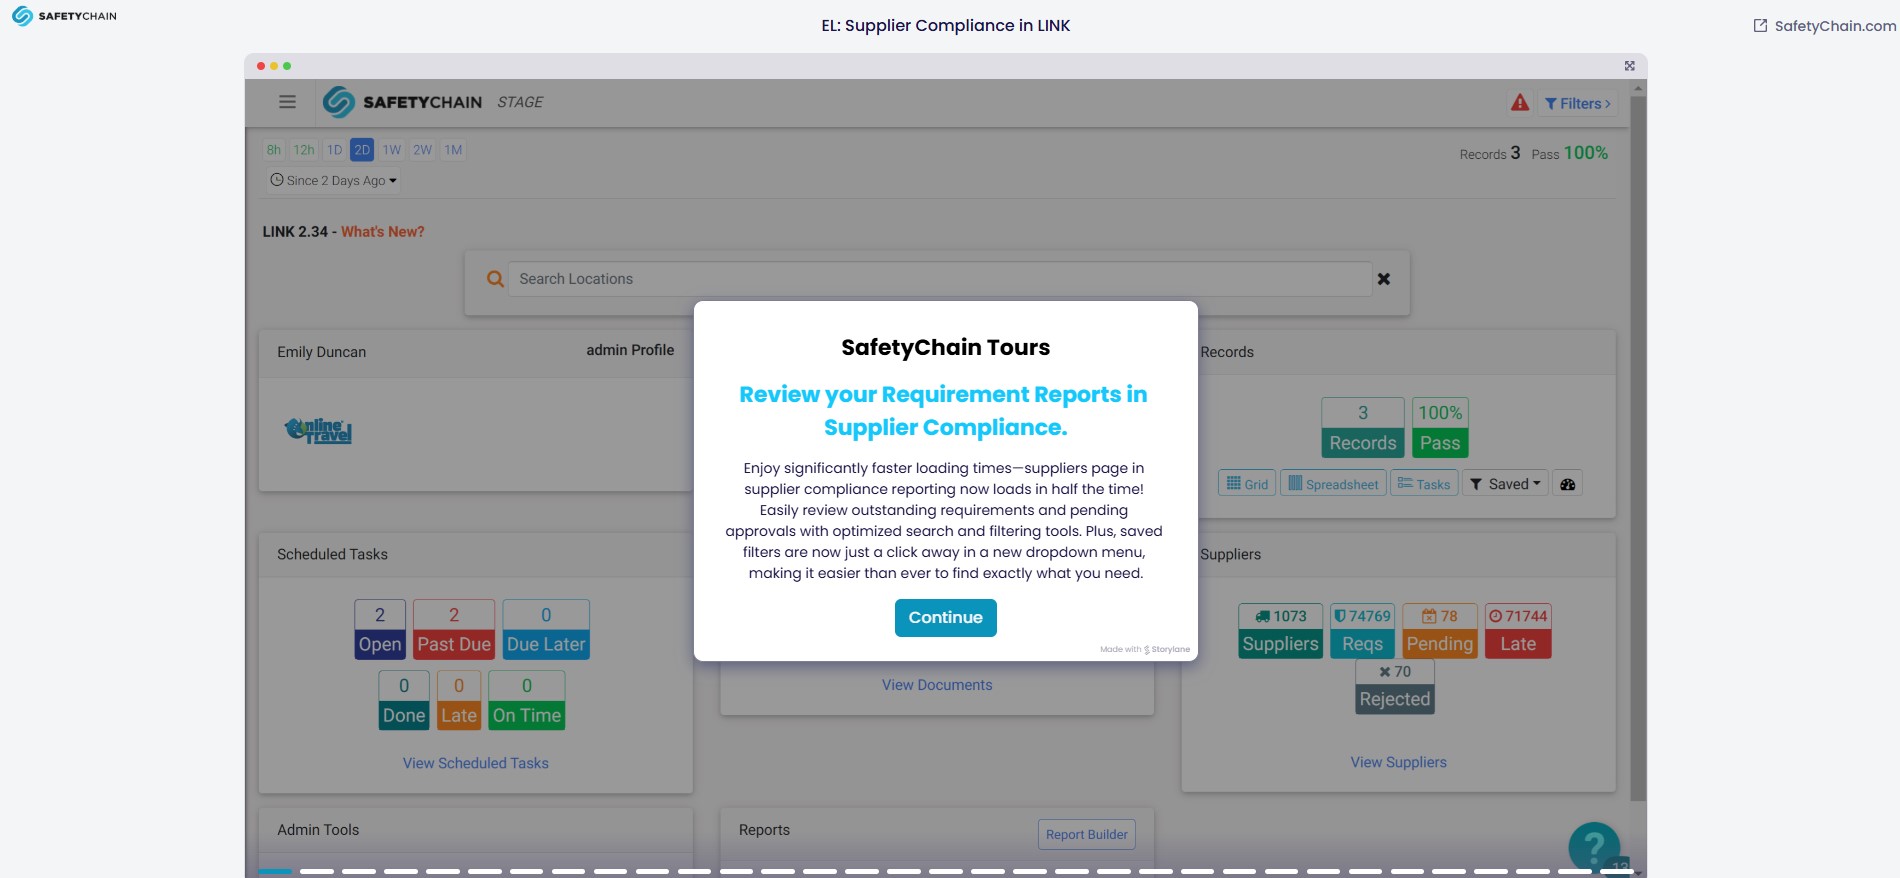
Task: Click the Report Builder button
Action: tap(1087, 834)
